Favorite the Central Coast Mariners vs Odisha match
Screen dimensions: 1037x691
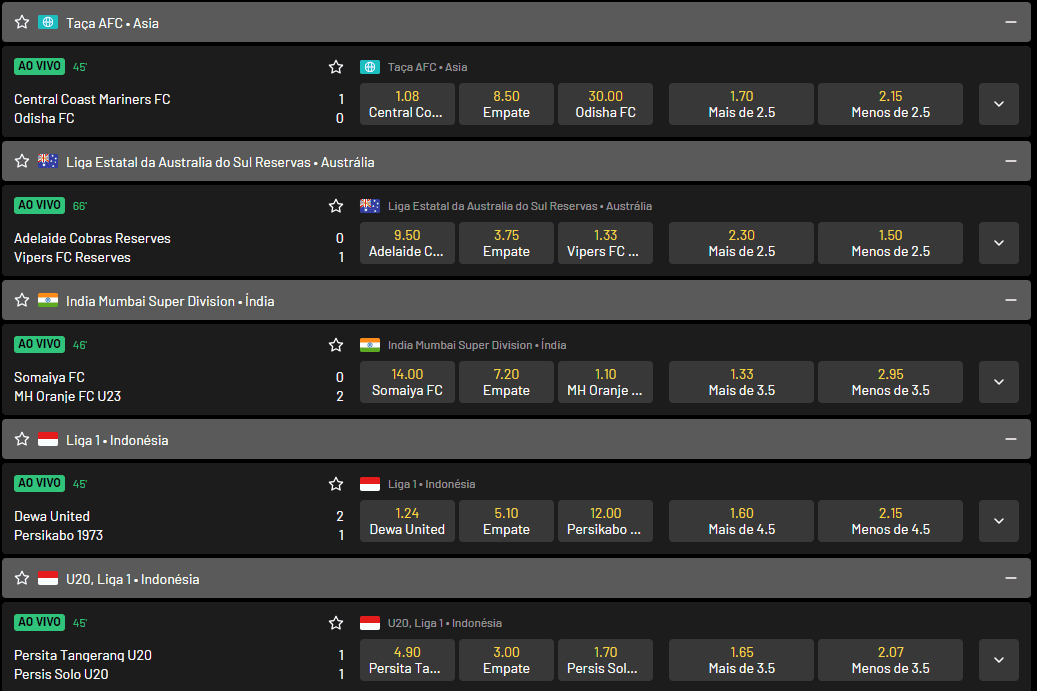(336, 67)
